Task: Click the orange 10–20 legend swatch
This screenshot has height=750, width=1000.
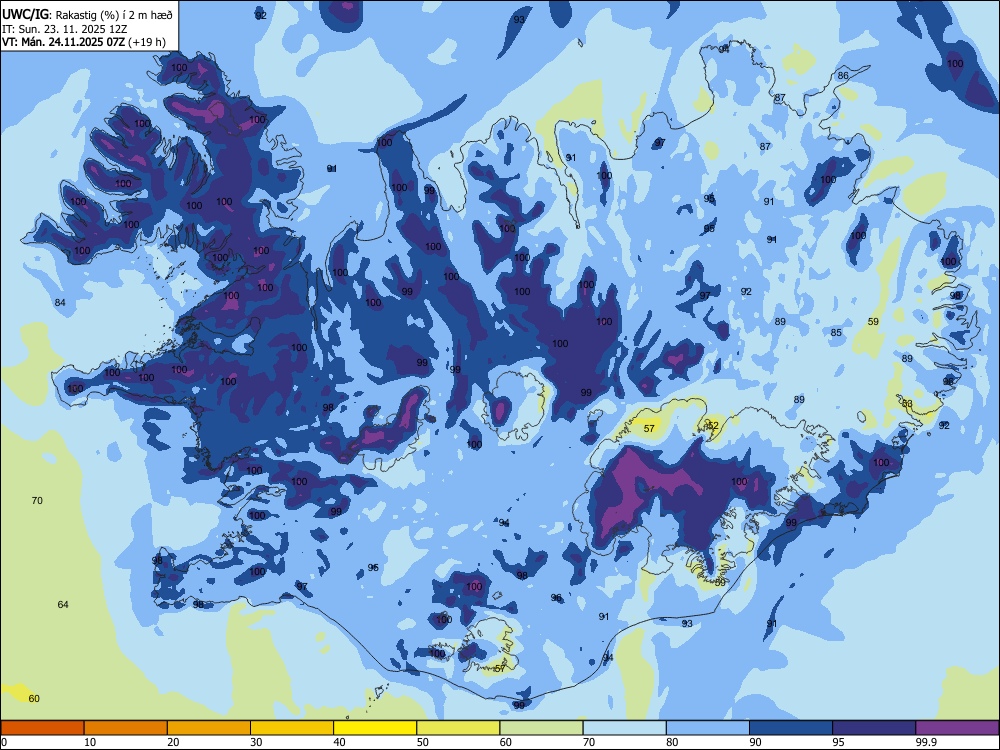Action: click(x=126, y=728)
